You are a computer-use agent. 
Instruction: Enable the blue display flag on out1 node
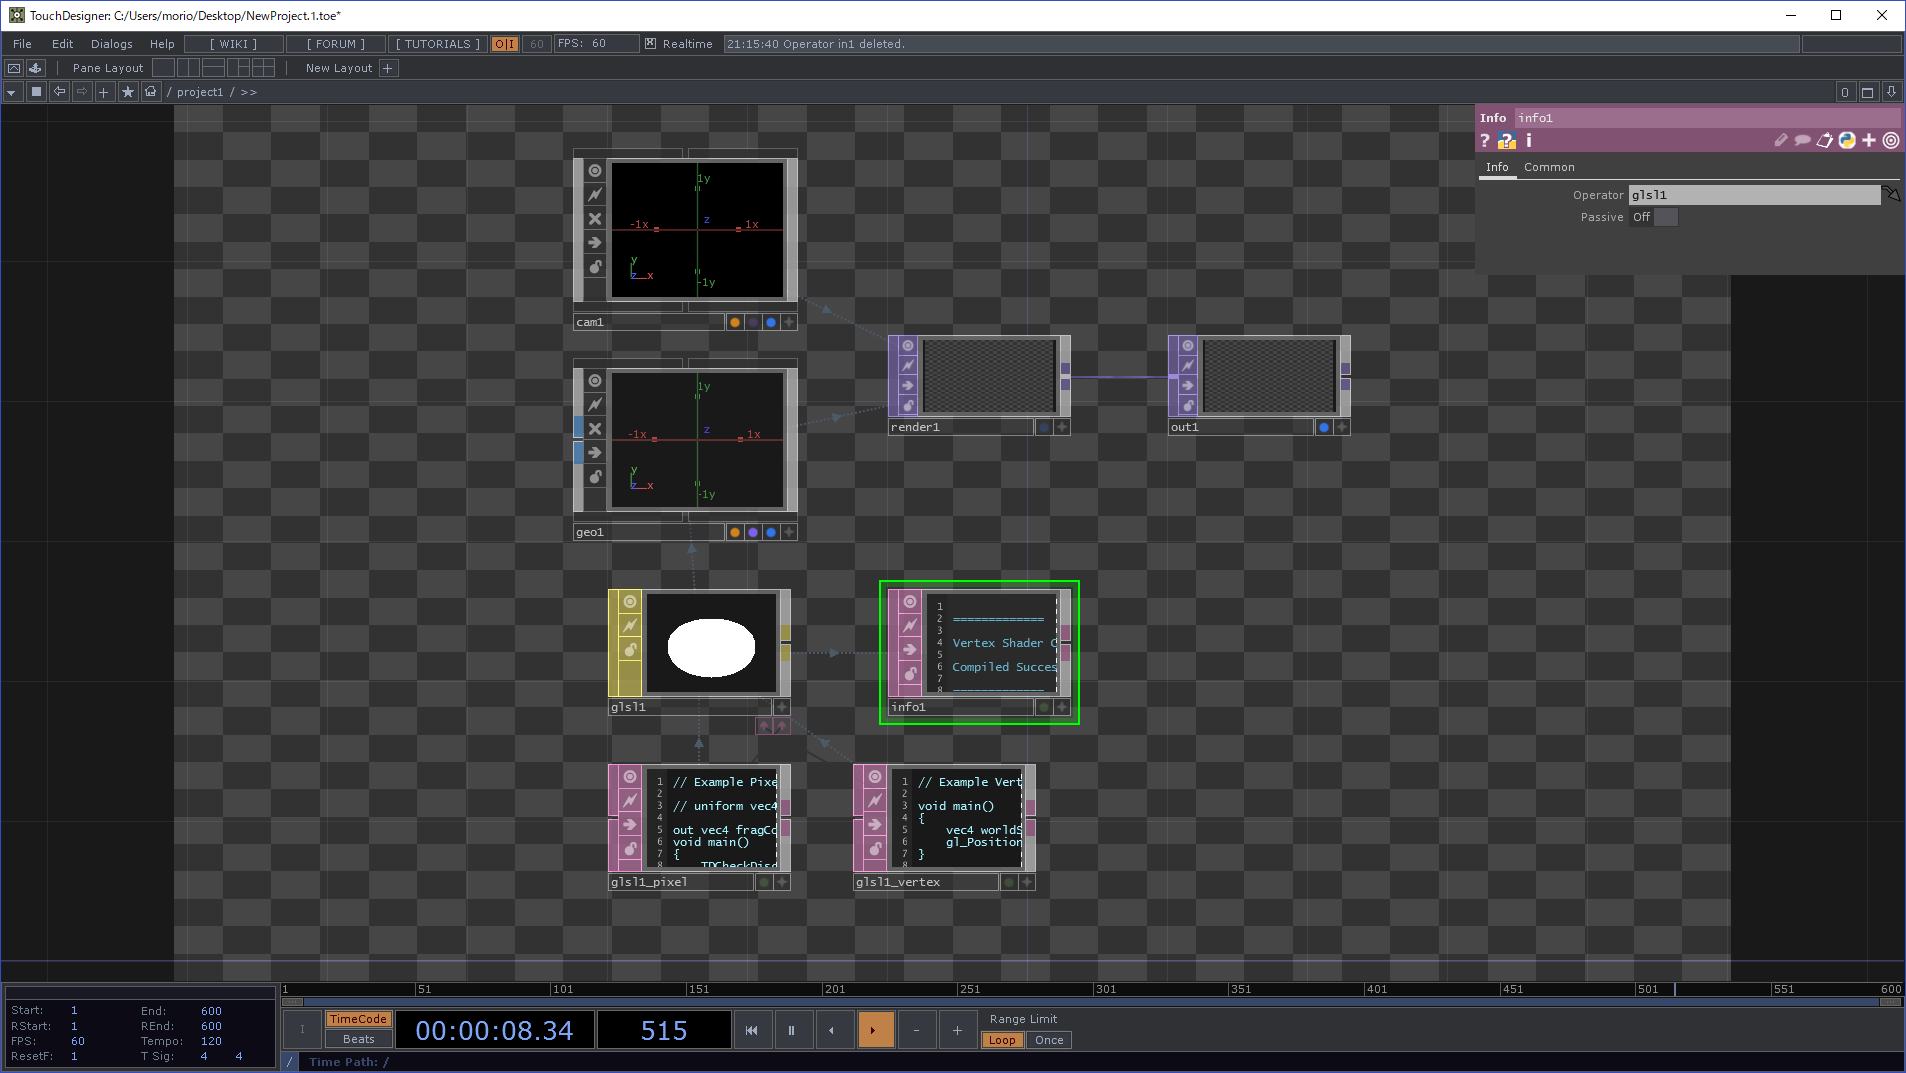coord(1322,426)
